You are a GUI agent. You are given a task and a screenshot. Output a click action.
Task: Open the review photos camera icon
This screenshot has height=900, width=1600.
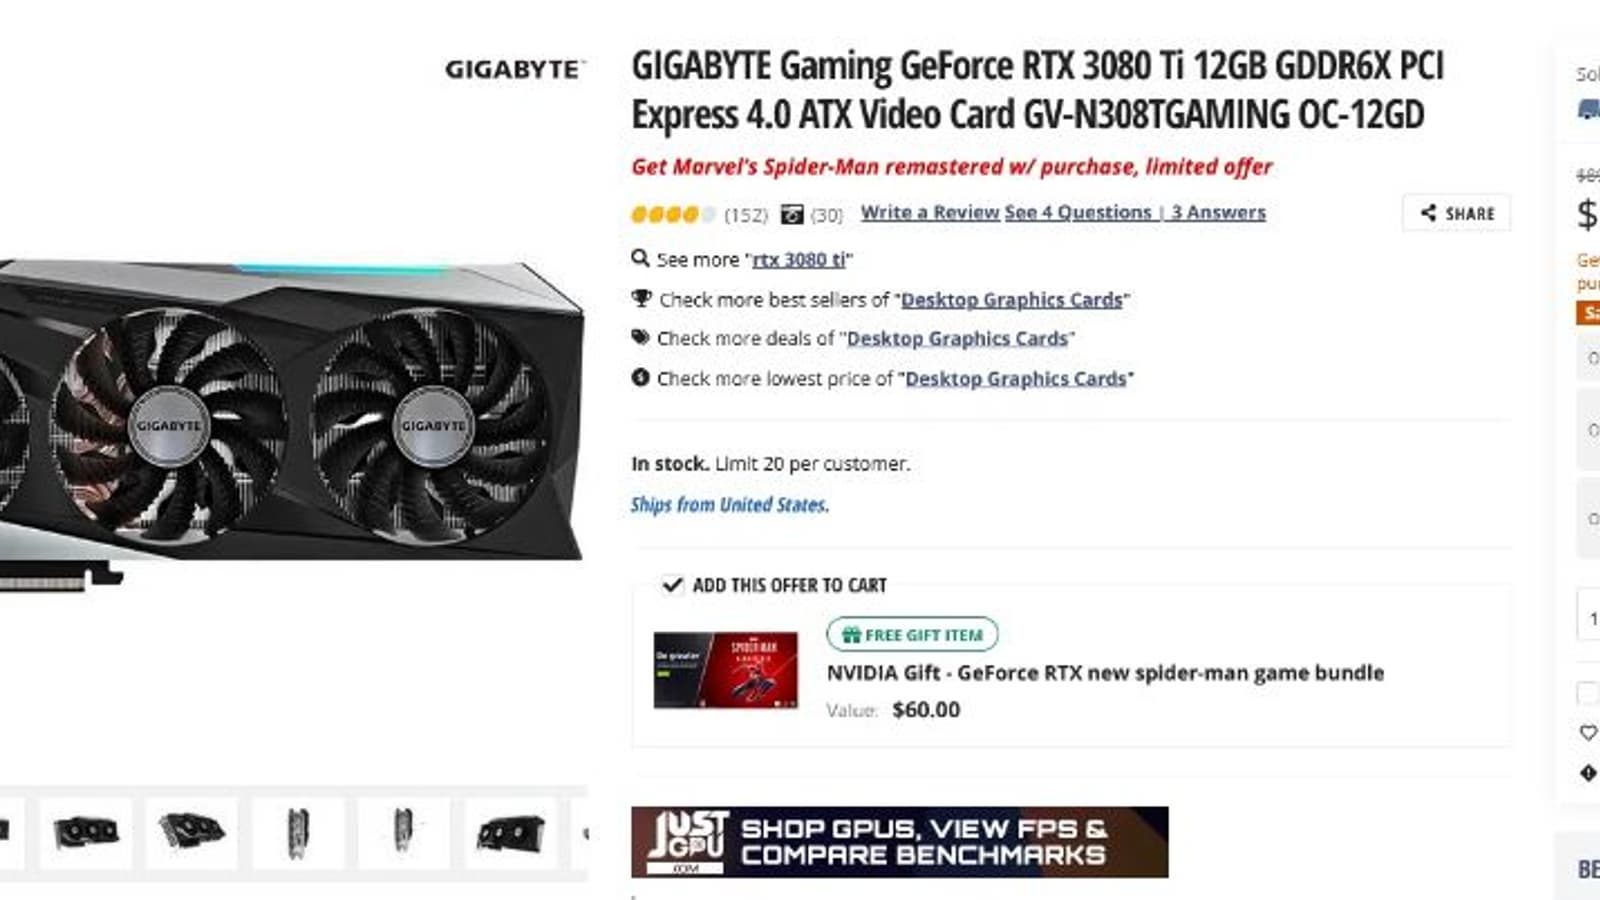pos(792,214)
